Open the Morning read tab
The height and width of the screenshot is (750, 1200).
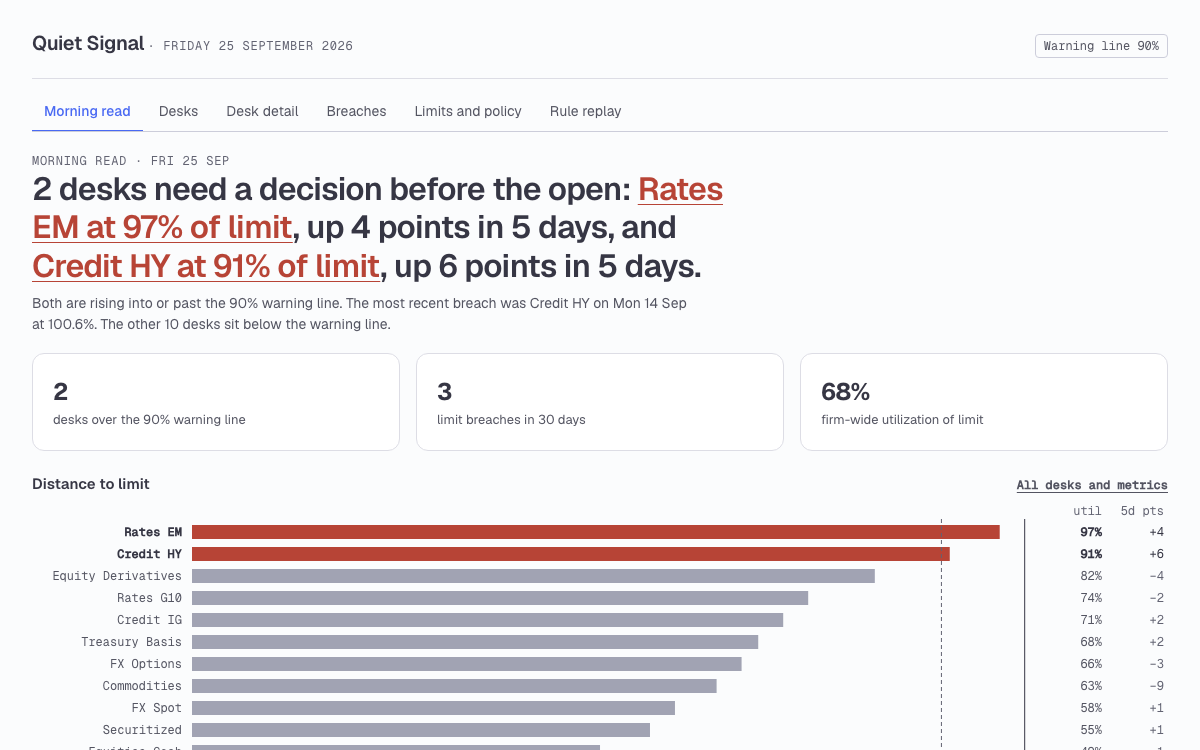(x=87, y=111)
